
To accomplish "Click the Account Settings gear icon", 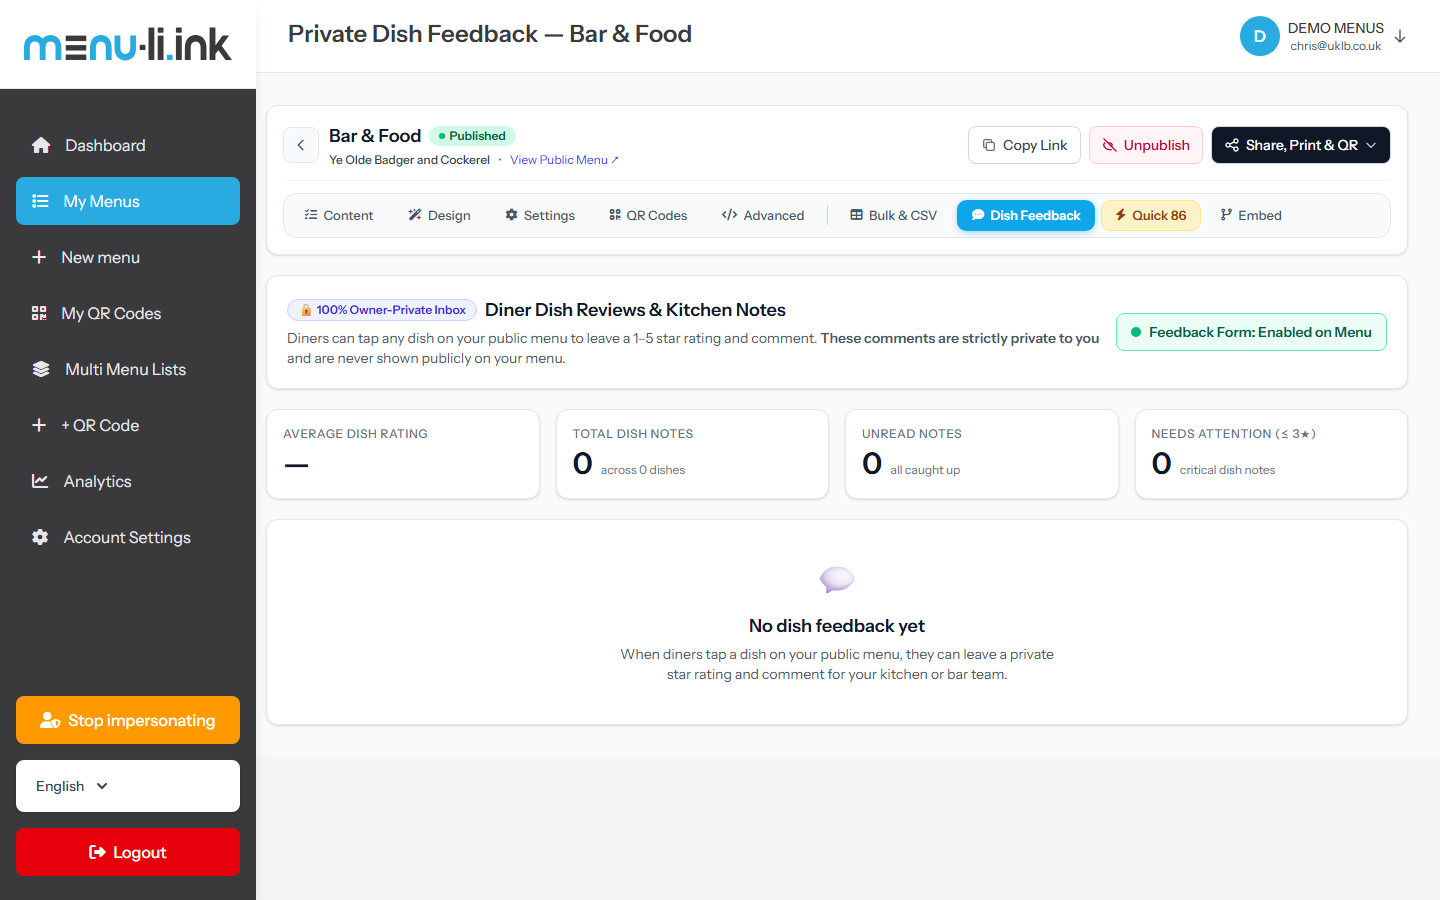I will point(40,537).
